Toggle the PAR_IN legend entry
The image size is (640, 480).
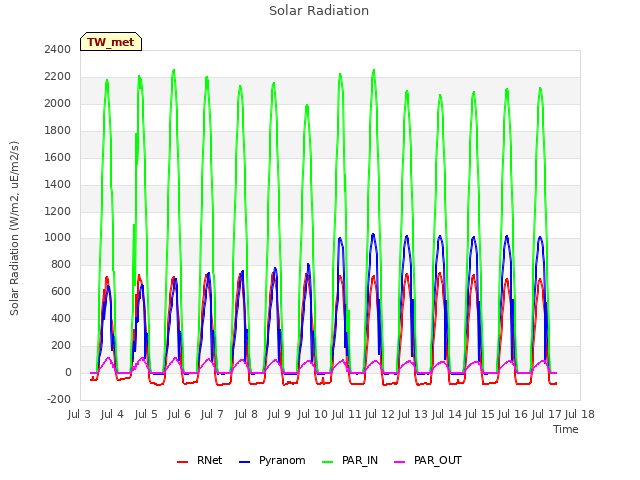coord(350,460)
